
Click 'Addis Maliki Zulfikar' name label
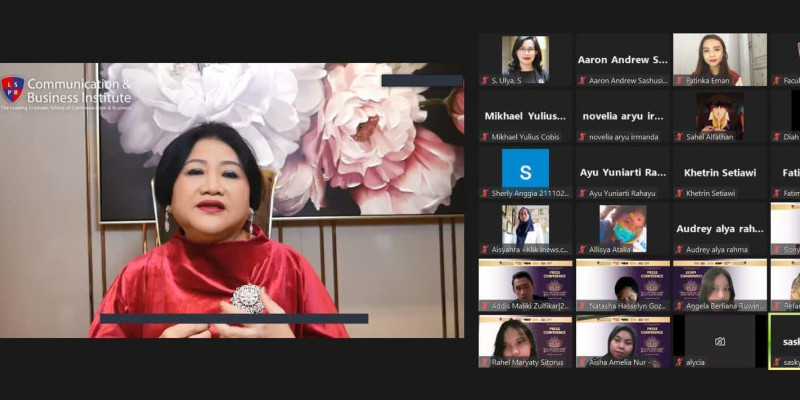[x=531, y=306]
